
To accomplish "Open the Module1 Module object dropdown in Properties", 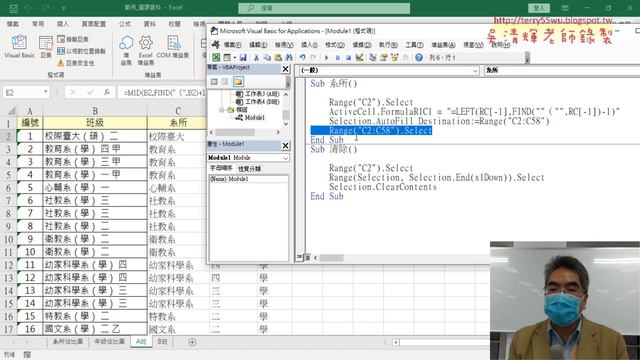I will 285,158.
